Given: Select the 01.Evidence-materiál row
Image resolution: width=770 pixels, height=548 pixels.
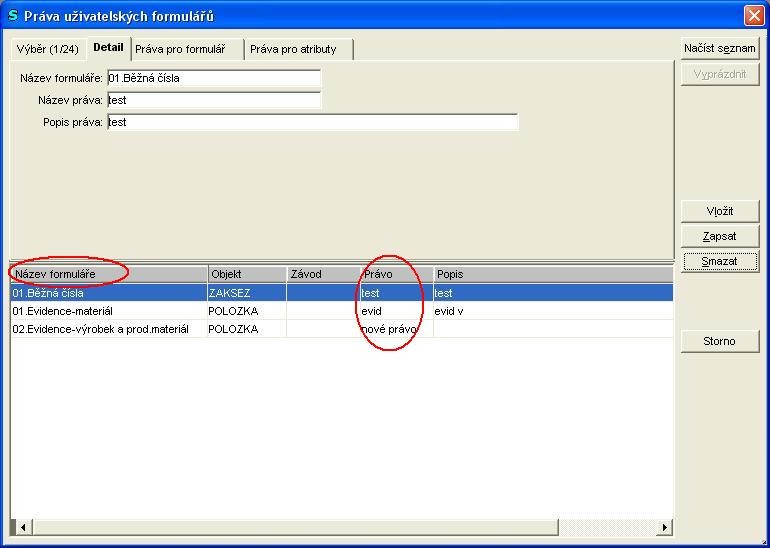Looking at the screenshot, I should 108,311.
